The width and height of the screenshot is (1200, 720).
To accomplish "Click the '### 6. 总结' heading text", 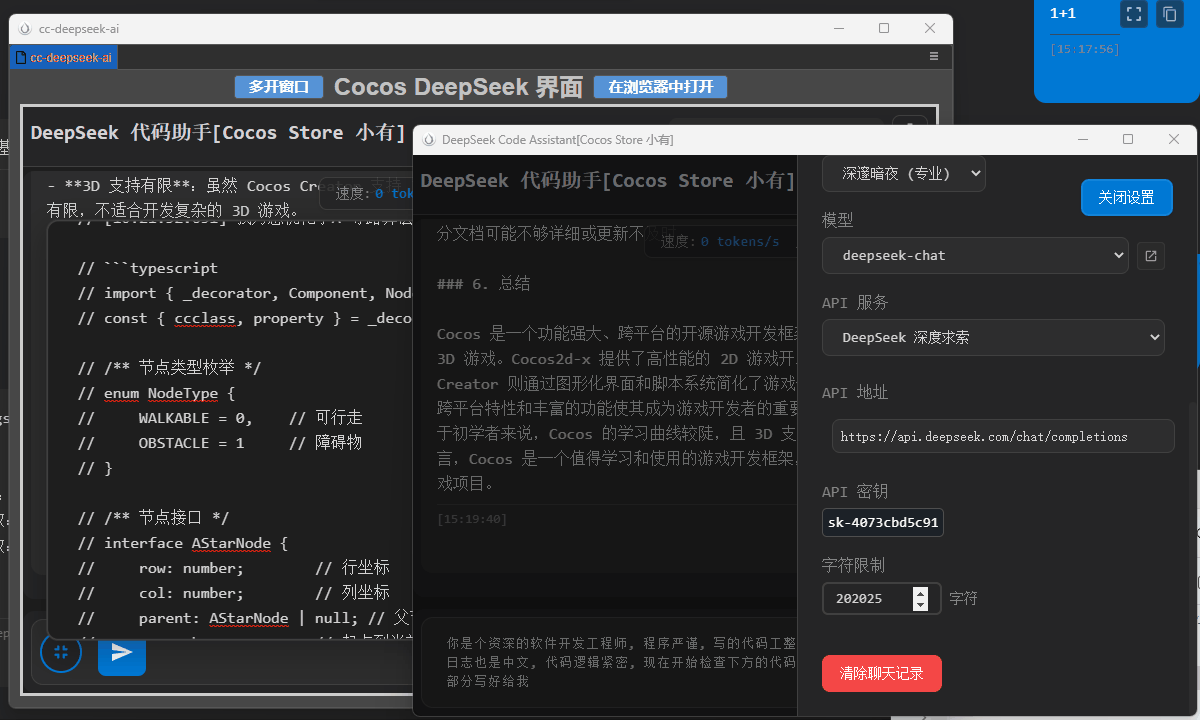I will 484,284.
